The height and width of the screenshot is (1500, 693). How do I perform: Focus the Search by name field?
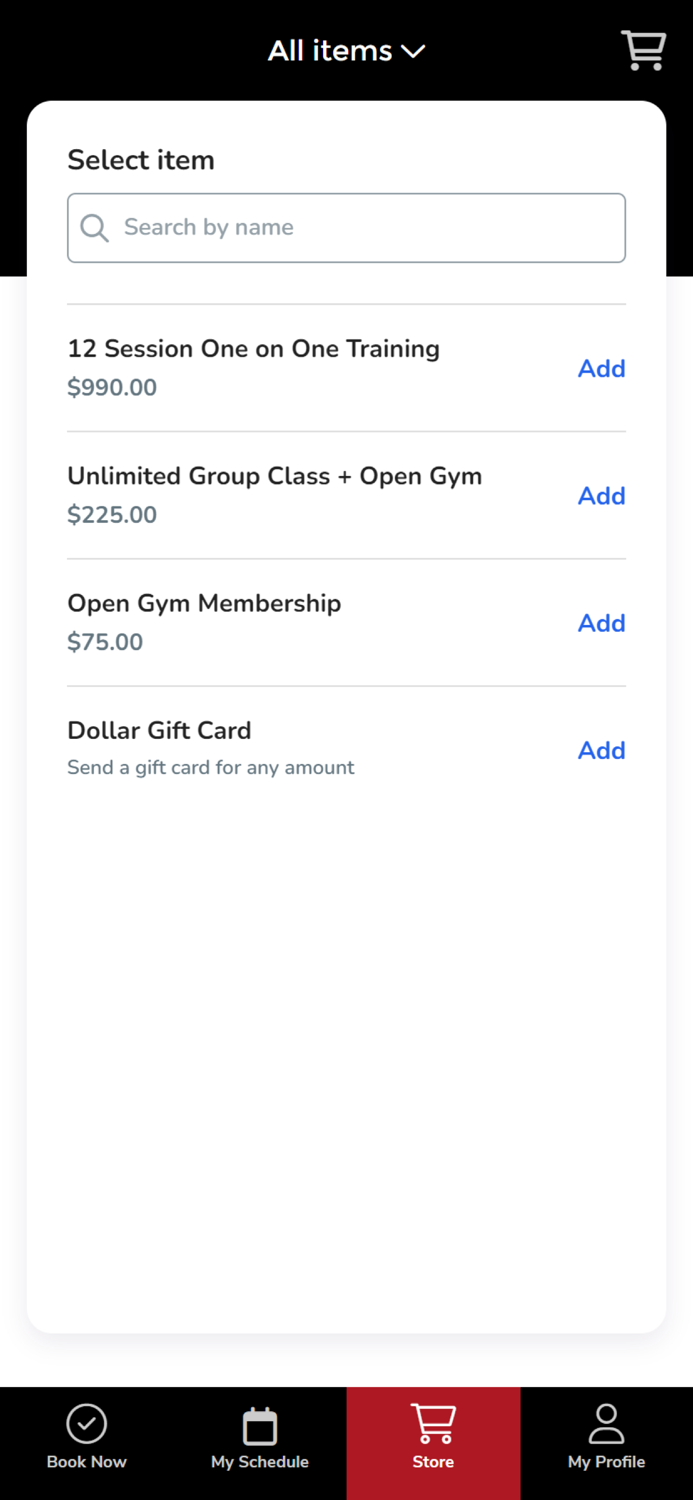[x=346, y=228]
